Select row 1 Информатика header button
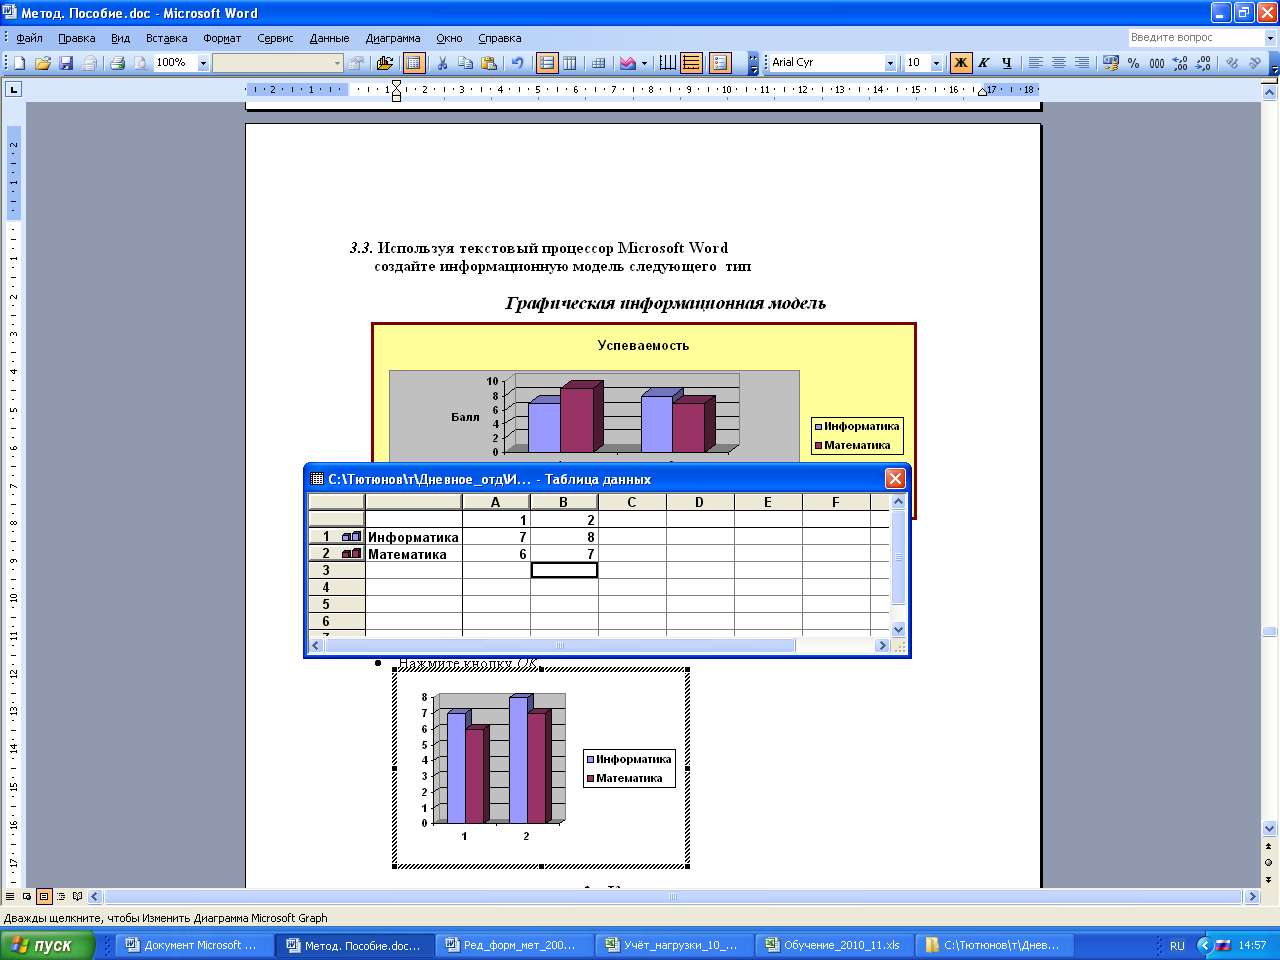1280x960 pixels. tap(336, 537)
